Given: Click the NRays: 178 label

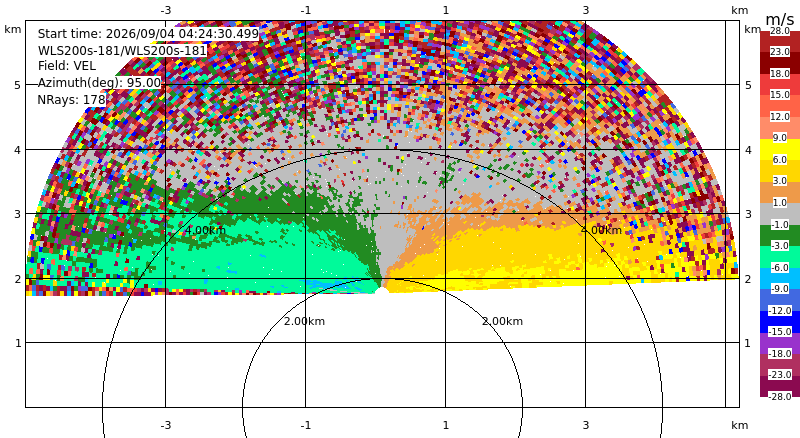Looking at the screenshot, I should pos(71,100).
